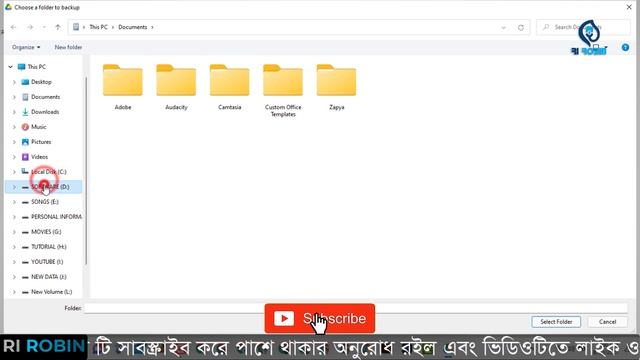
Task: Click the Documents icon in sidebar
Action: [x=25, y=97]
